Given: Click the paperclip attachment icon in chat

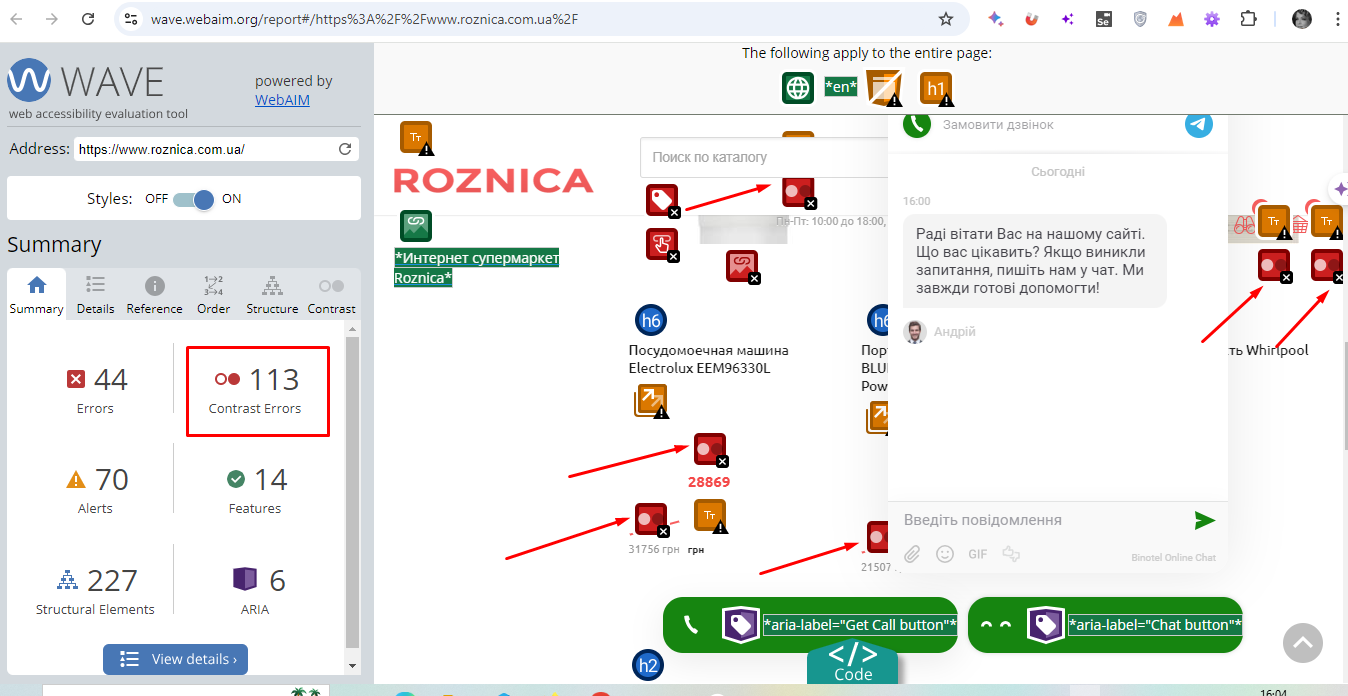Looking at the screenshot, I should click(x=912, y=554).
